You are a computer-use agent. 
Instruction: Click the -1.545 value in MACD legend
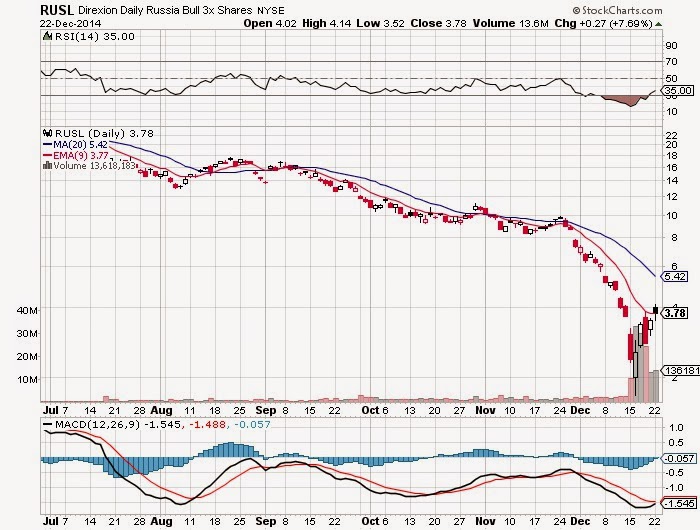click(162, 424)
